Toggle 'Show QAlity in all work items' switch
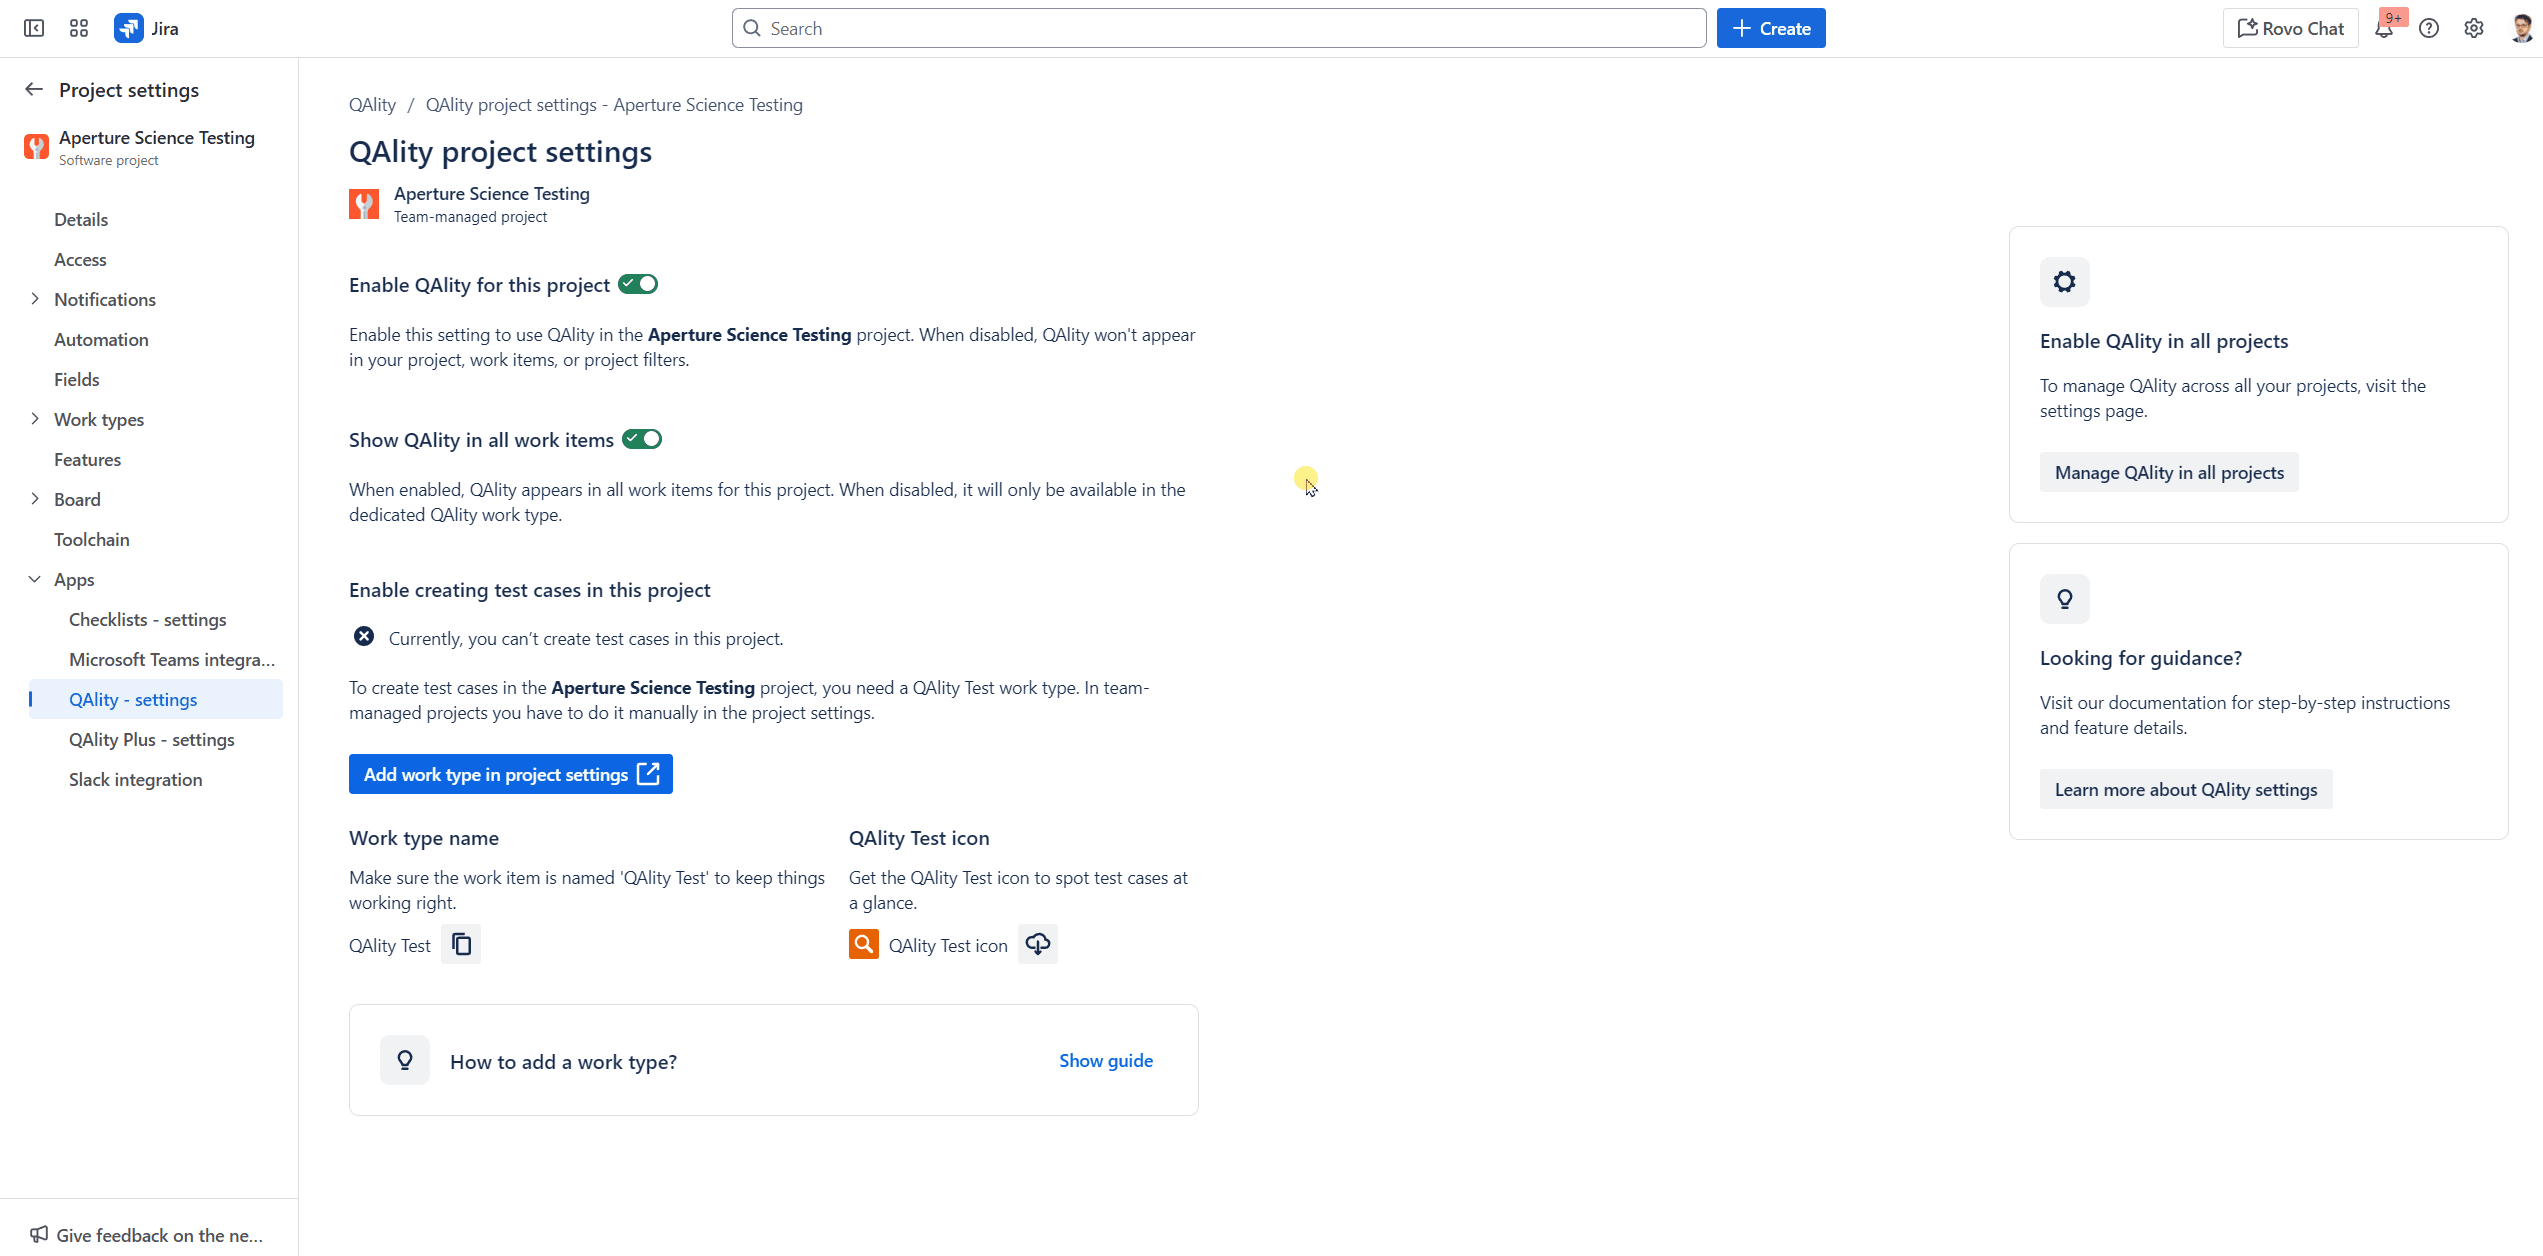 pyautogui.click(x=642, y=439)
